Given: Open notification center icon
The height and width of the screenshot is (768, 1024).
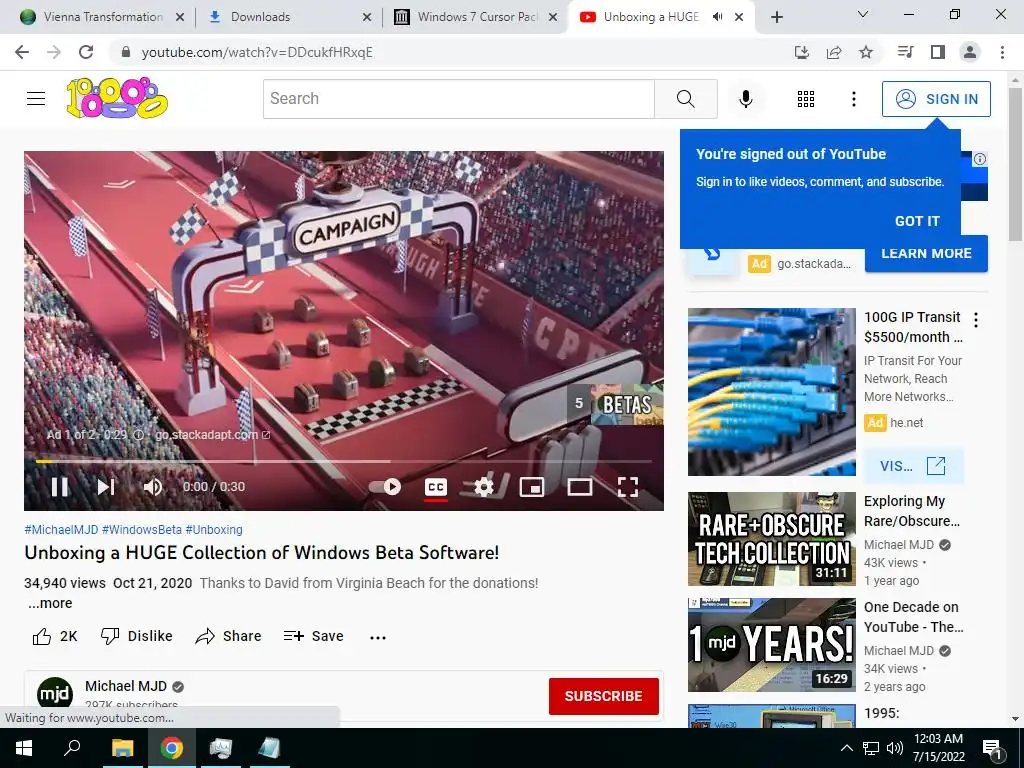Looking at the screenshot, I should (993, 749).
